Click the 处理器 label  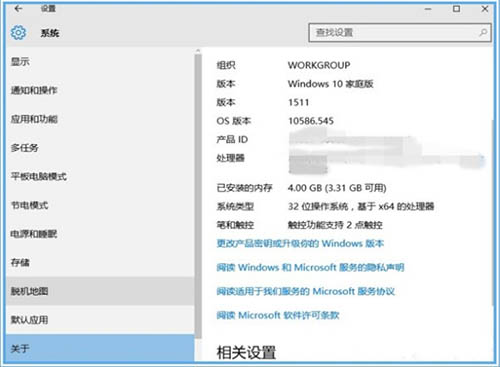pyautogui.click(x=230, y=158)
